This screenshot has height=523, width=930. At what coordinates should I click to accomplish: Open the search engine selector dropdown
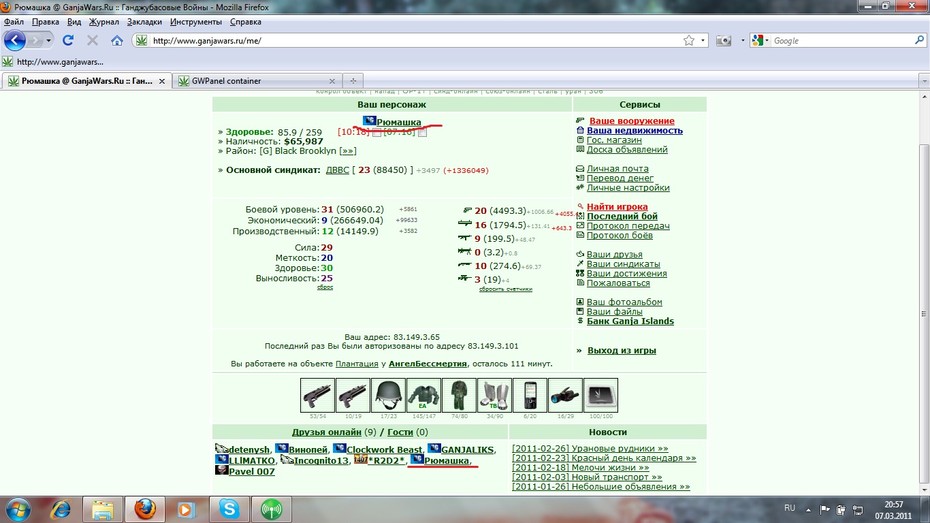[x=760, y=40]
